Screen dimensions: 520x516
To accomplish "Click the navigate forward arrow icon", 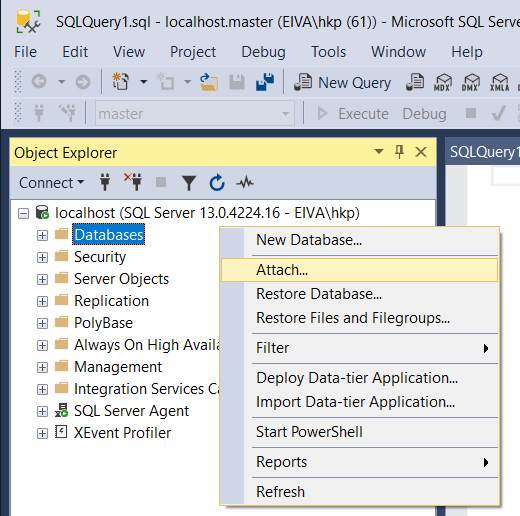I will coord(83,81).
